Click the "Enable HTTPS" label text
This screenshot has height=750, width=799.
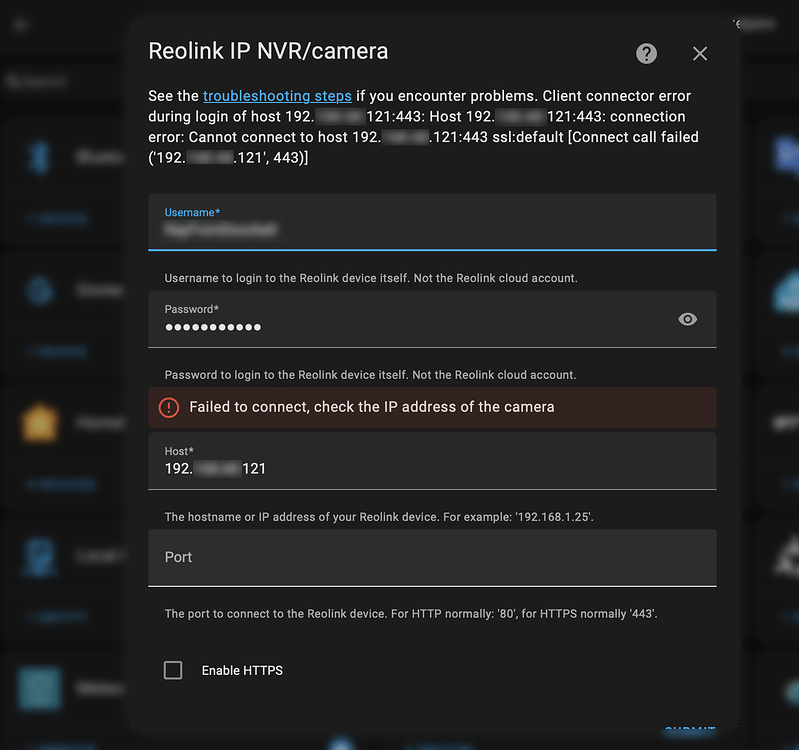(x=242, y=670)
